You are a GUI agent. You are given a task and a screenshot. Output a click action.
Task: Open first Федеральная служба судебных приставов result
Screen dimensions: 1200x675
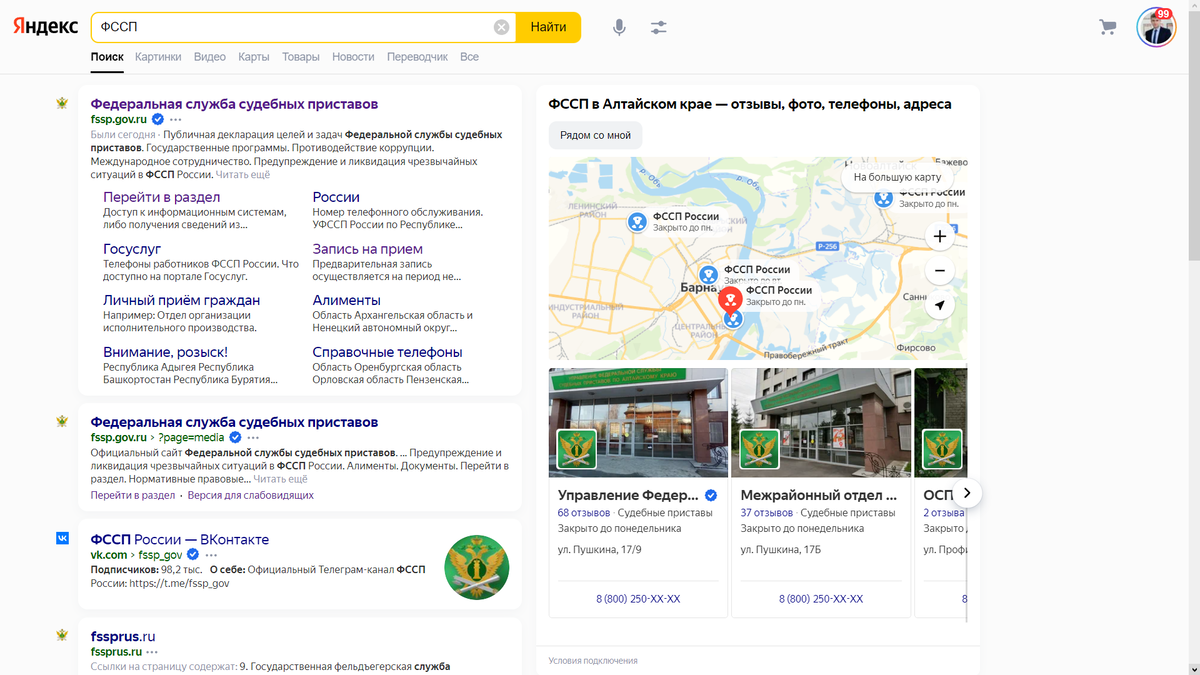coord(234,103)
